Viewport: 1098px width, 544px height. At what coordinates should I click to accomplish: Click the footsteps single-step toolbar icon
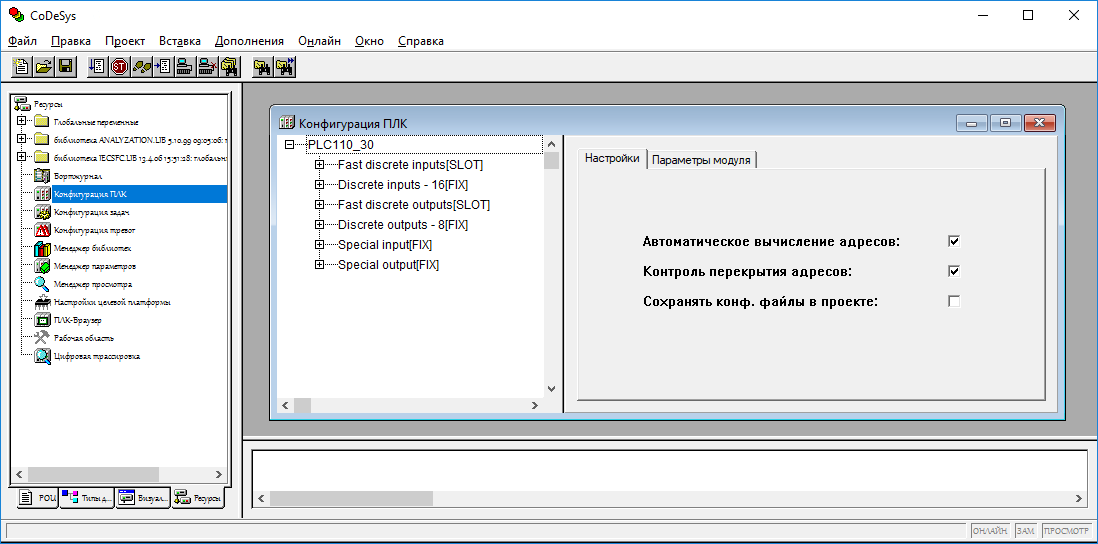[x=142, y=67]
